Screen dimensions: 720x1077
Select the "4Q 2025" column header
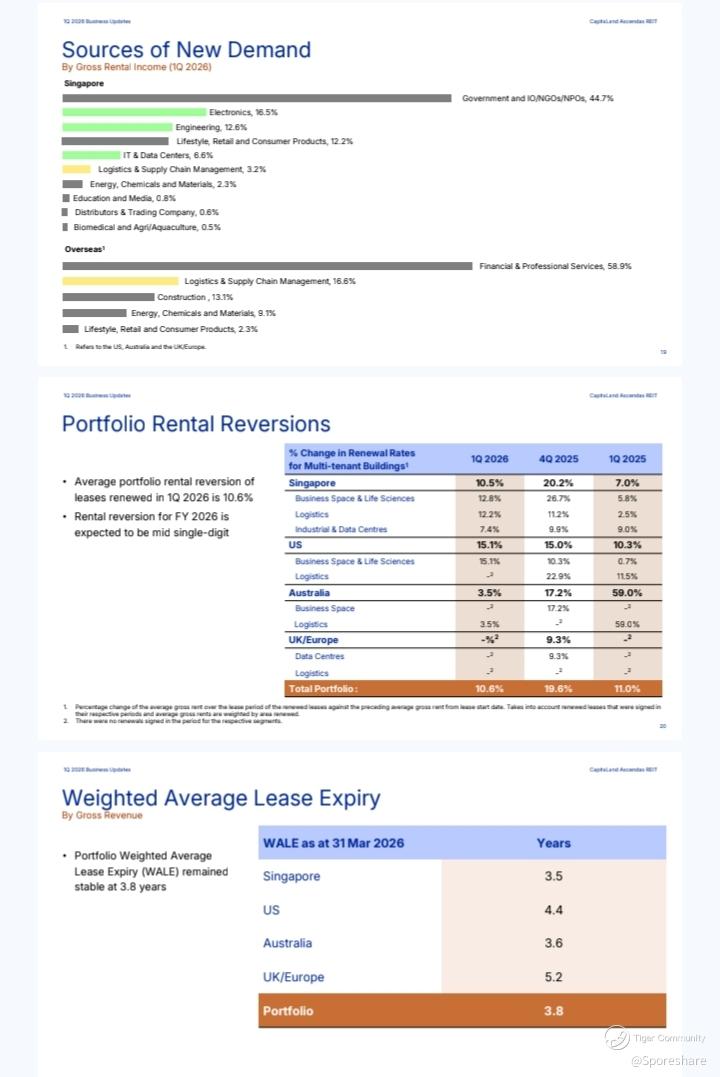click(x=559, y=459)
